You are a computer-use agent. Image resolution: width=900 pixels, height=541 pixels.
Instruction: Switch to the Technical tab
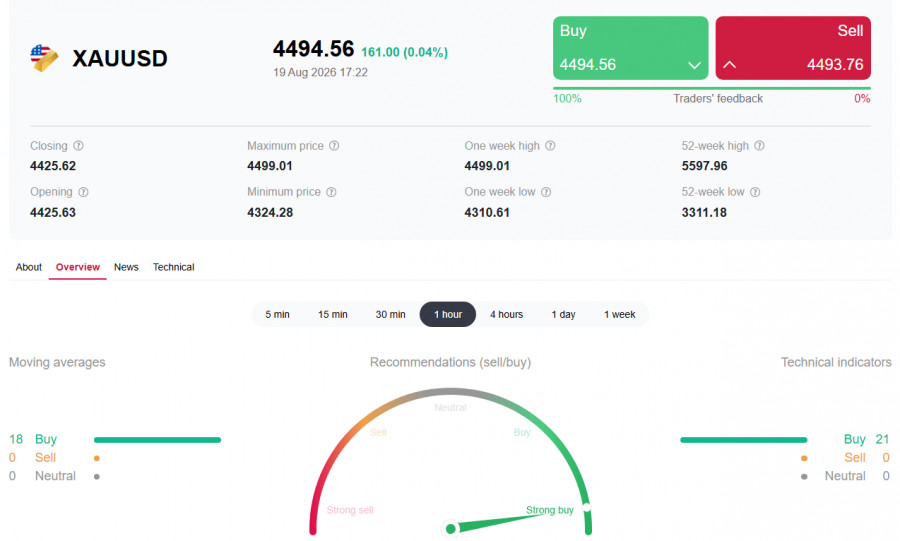(x=173, y=267)
